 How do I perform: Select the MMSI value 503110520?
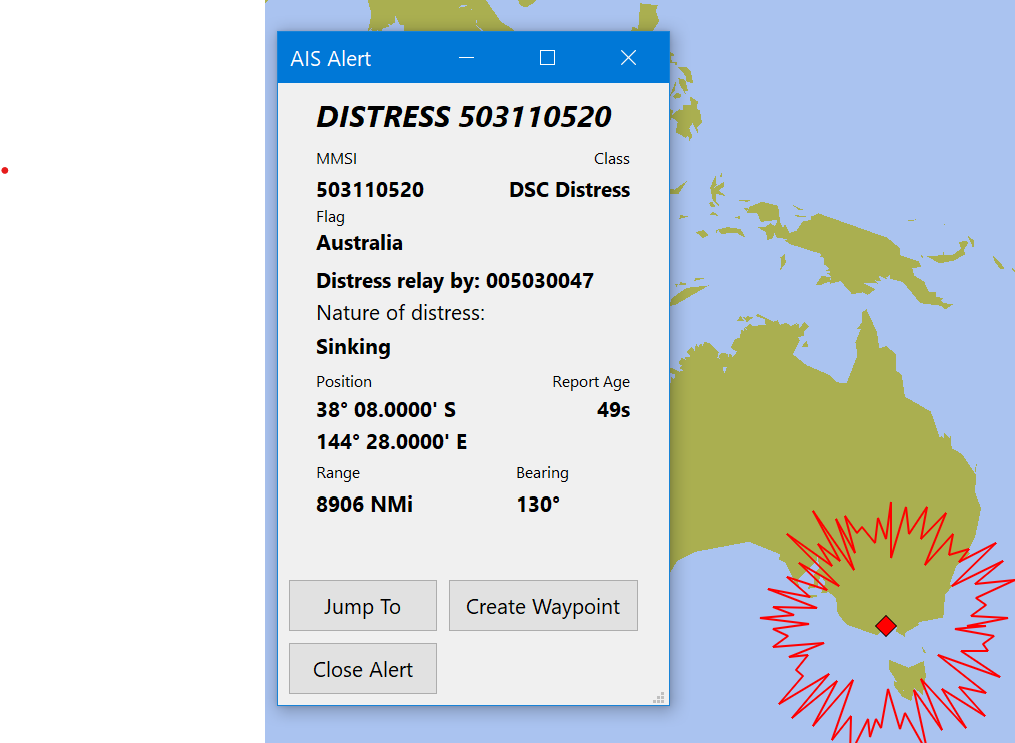[369, 189]
